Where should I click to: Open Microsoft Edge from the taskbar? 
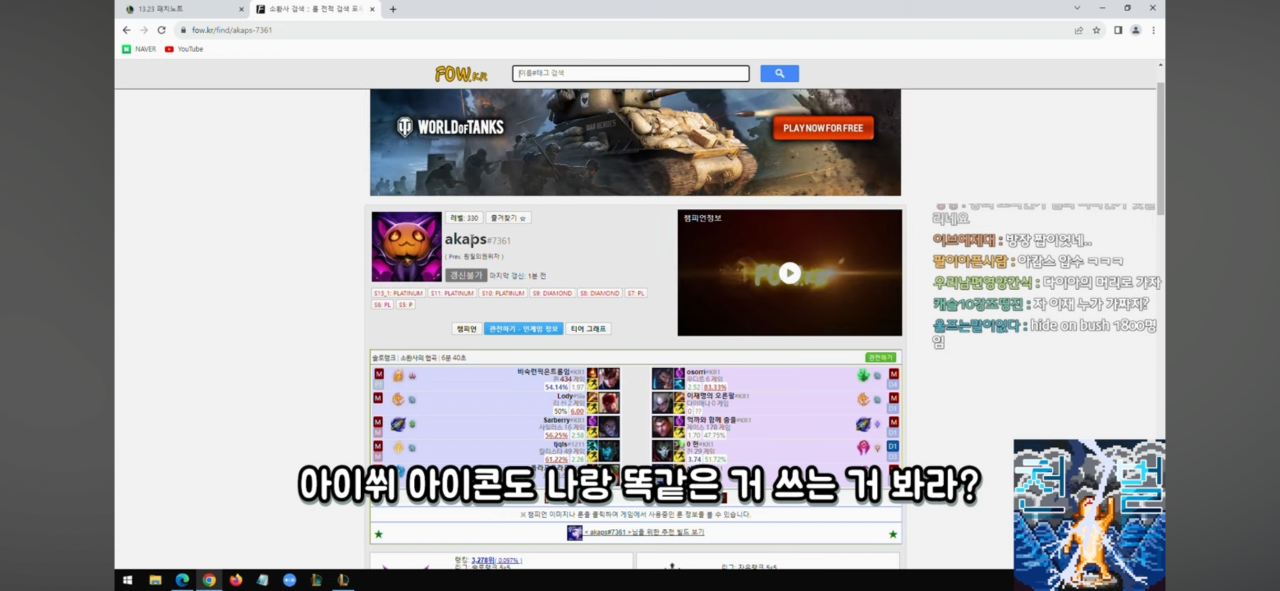point(182,580)
